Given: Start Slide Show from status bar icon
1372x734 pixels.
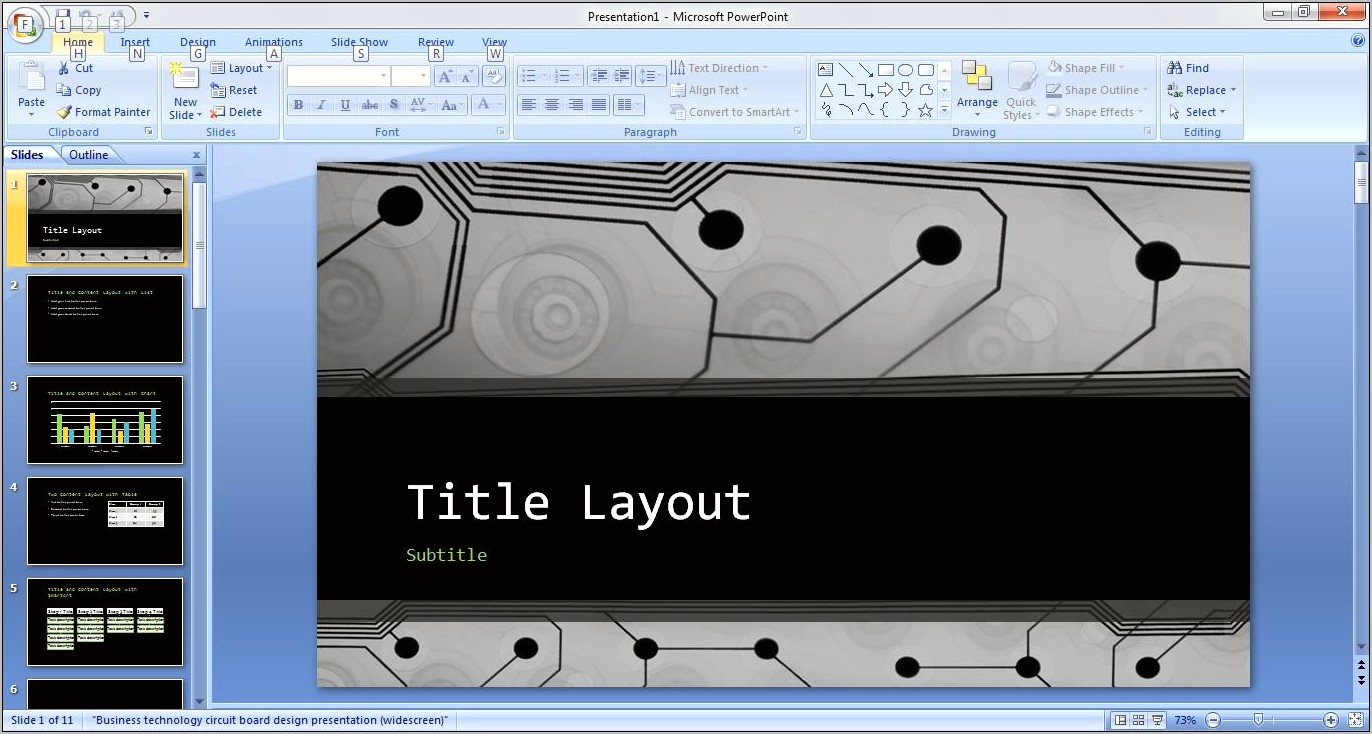Looking at the screenshot, I should click(1157, 720).
